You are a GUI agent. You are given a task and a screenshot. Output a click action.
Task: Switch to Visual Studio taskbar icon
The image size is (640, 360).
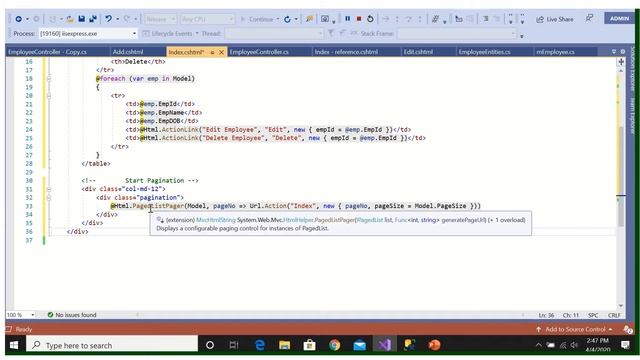(x=384, y=345)
